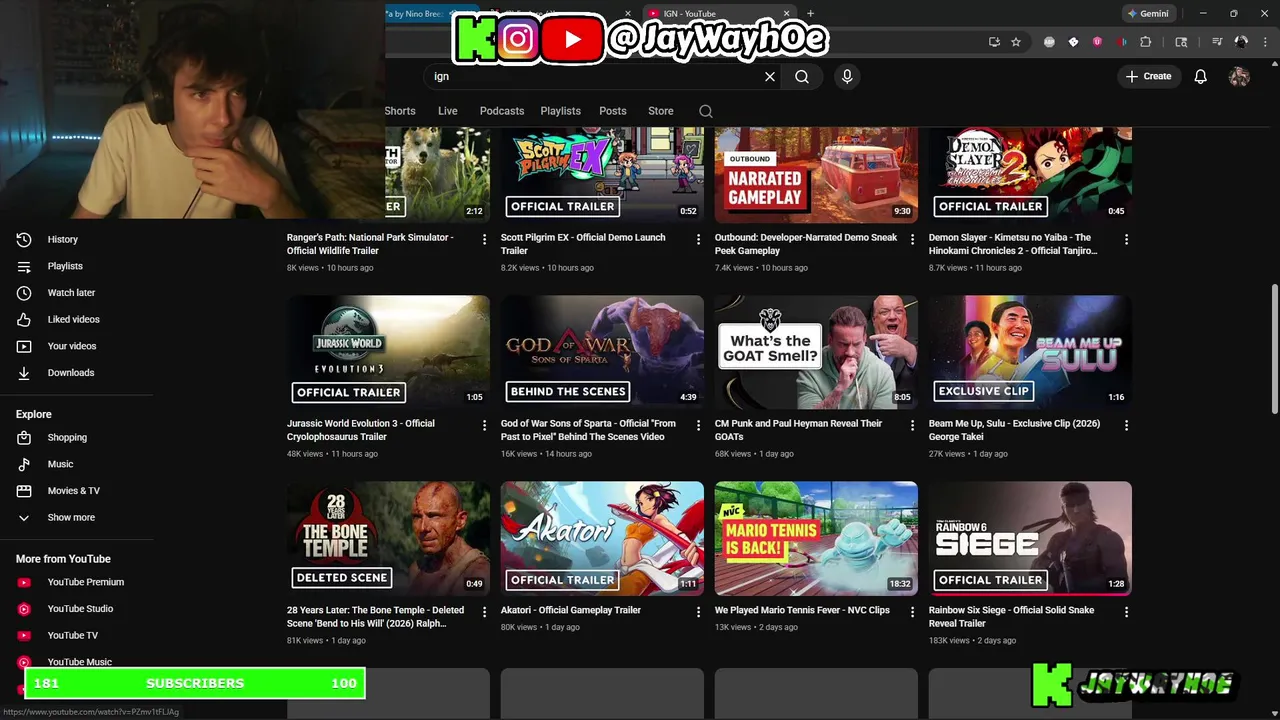Image resolution: width=1280 pixels, height=720 pixels.
Task: Switch to the Store channel tab
Action: (x=661, y=111)
